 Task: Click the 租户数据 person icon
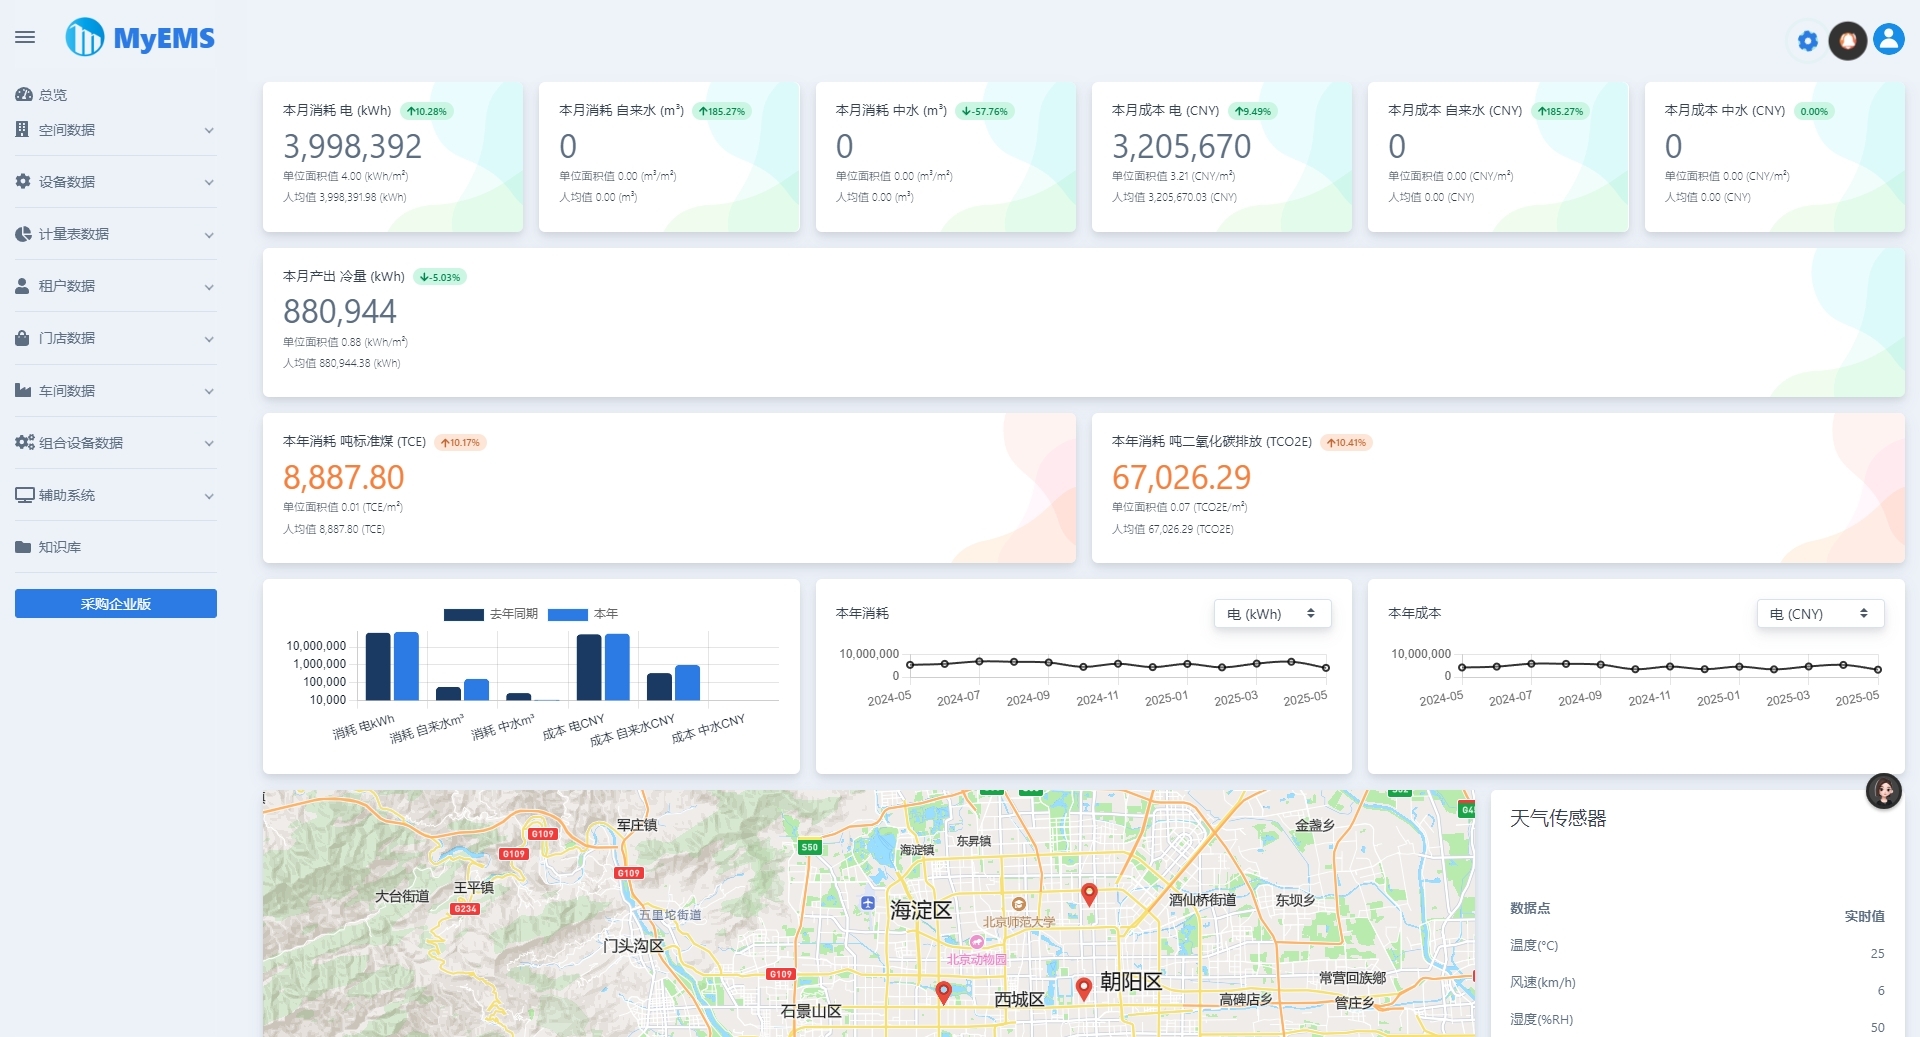(x=22, y=286)
